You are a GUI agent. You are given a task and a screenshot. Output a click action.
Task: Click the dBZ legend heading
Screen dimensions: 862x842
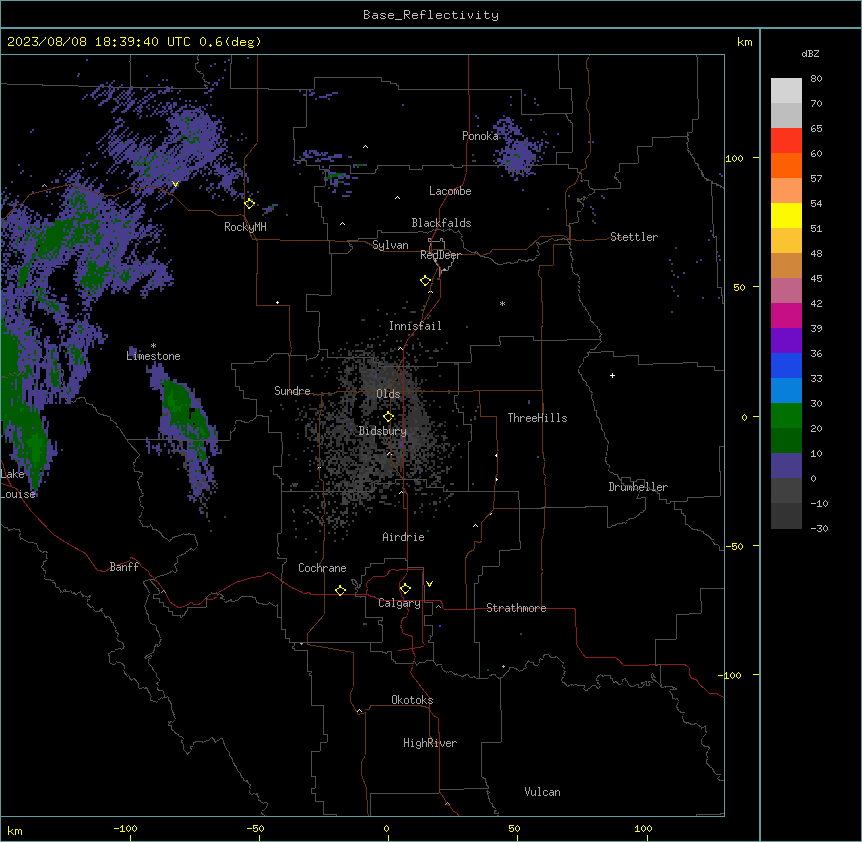(x=810, y=53)
